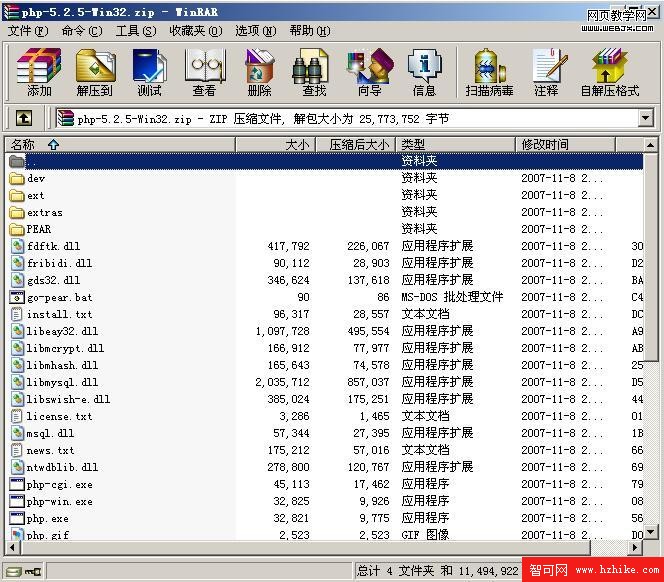Click the ext folder icon
The image size is (664, 582).
[17, 195]
